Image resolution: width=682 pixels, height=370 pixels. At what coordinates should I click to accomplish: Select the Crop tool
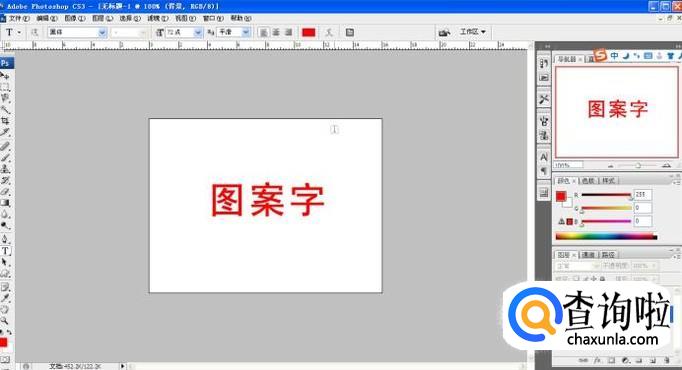click(x=5, y=121)
